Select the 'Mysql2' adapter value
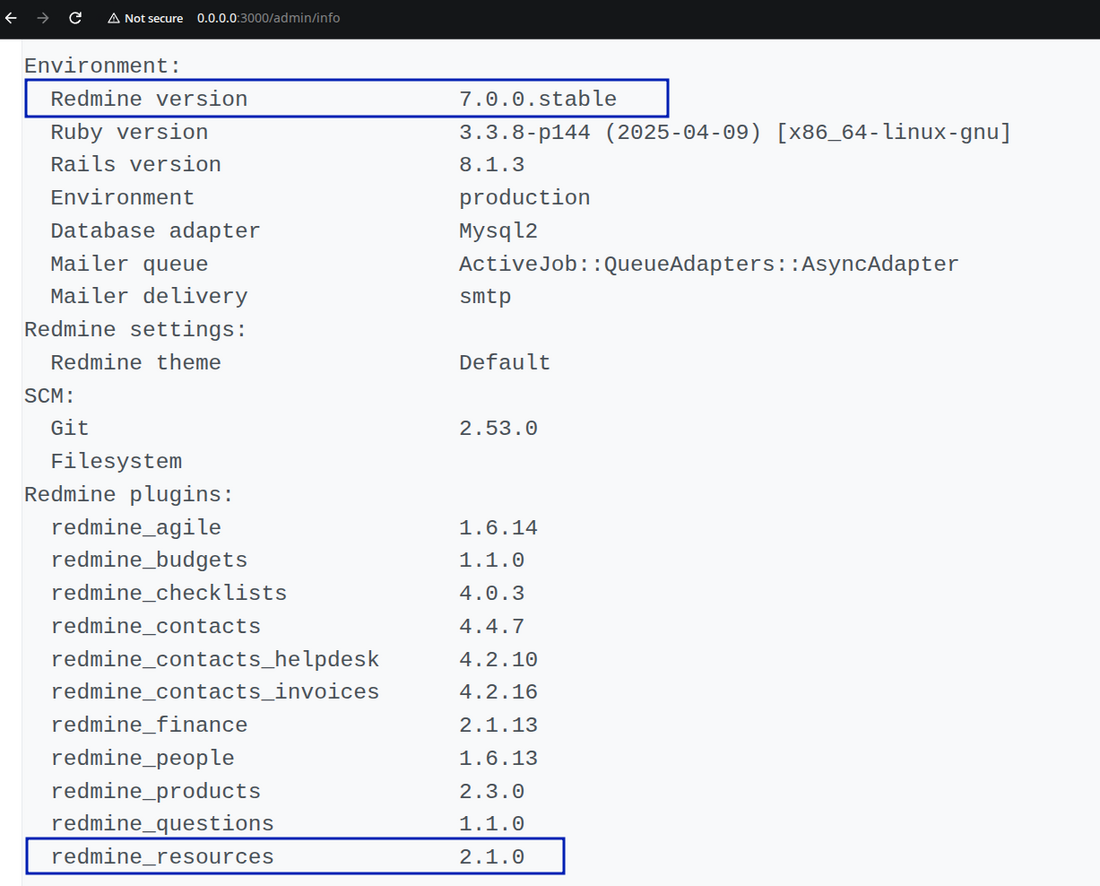The image size is (1100, 886). pos(498,231)
